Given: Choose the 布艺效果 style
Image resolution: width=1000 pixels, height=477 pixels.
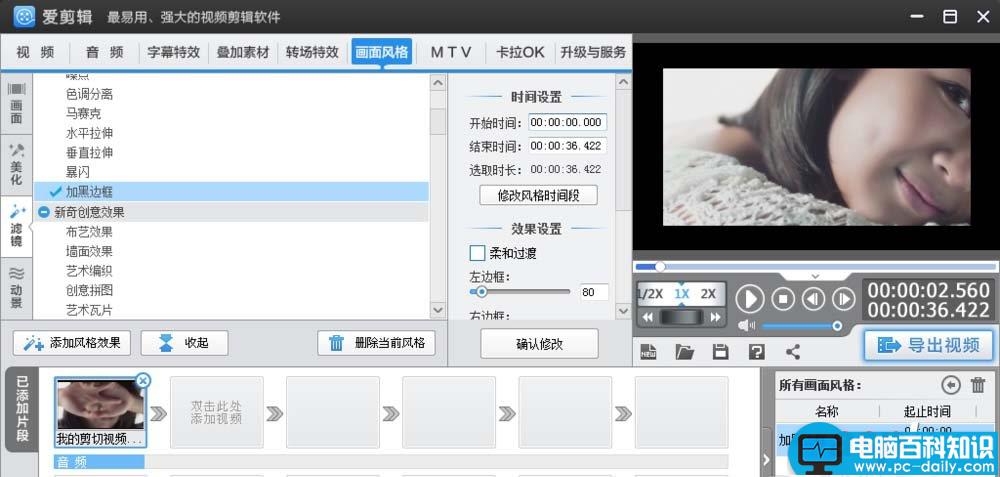Looking at the screenshot, I should click(x=89, y=231).
